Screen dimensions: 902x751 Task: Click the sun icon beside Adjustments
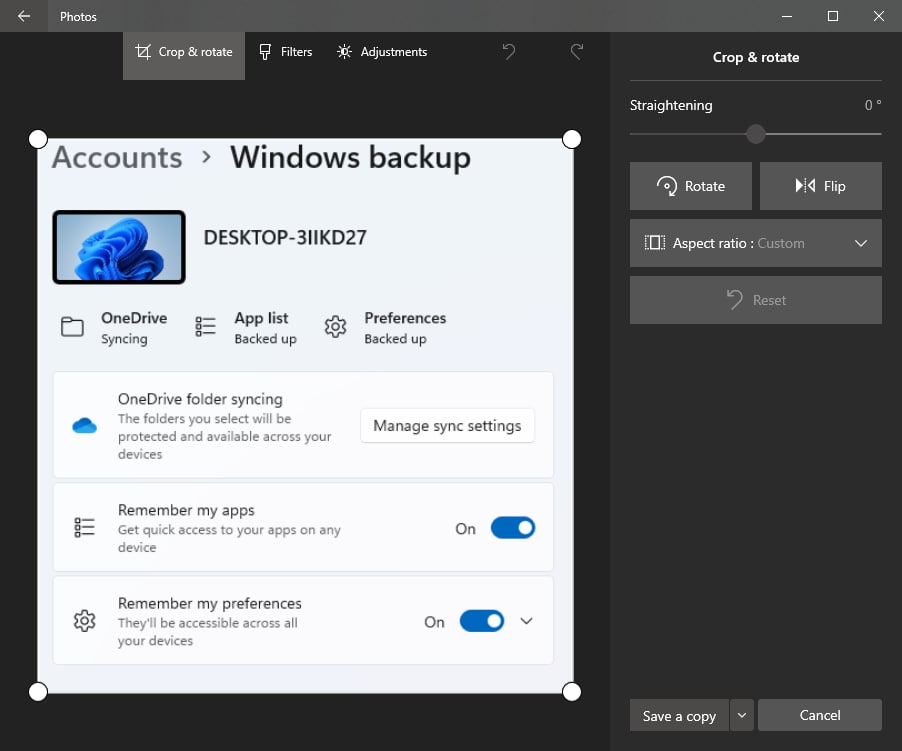344,52
